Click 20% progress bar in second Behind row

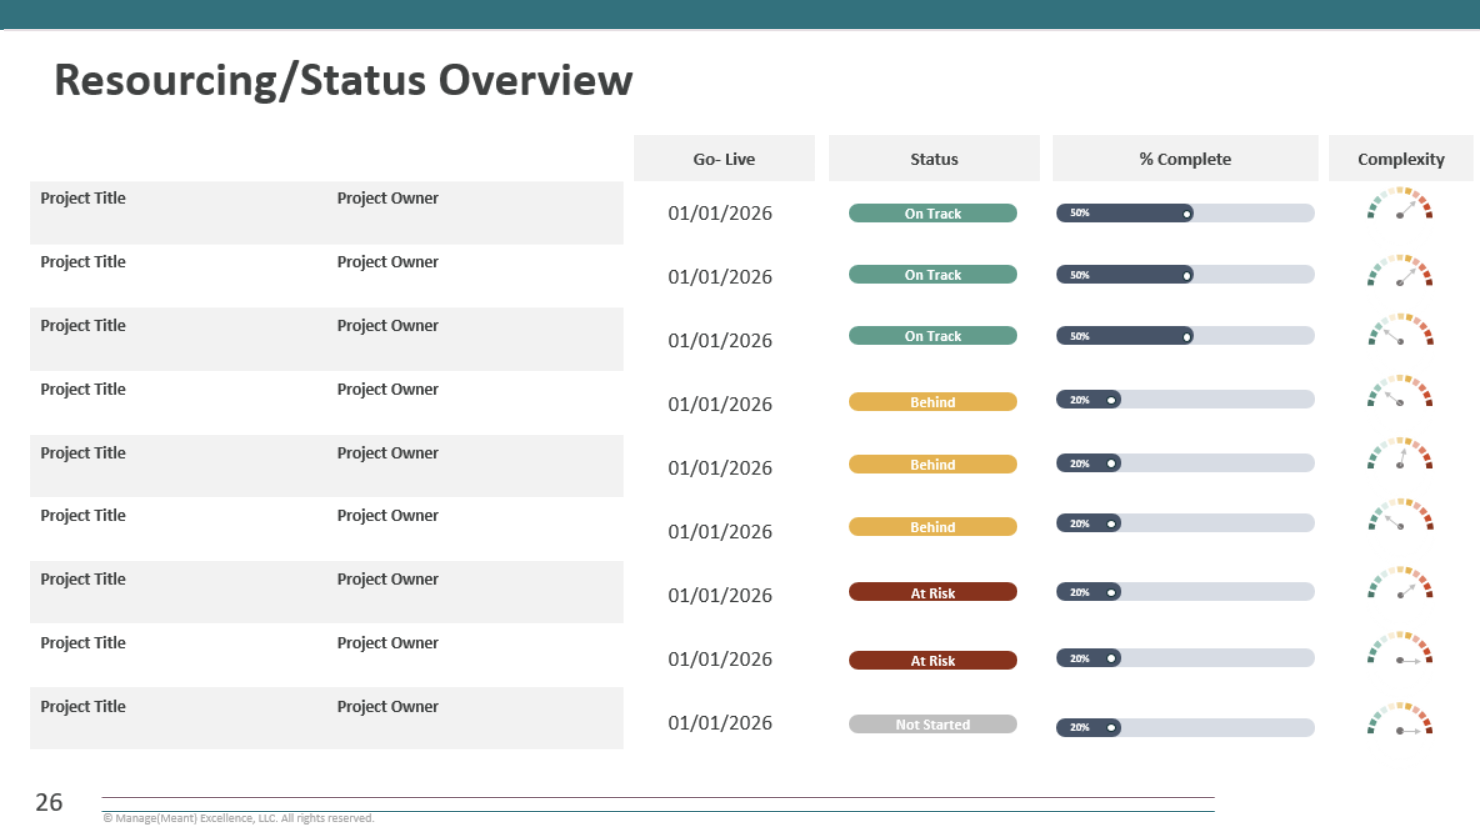[x=1185, y=463]
